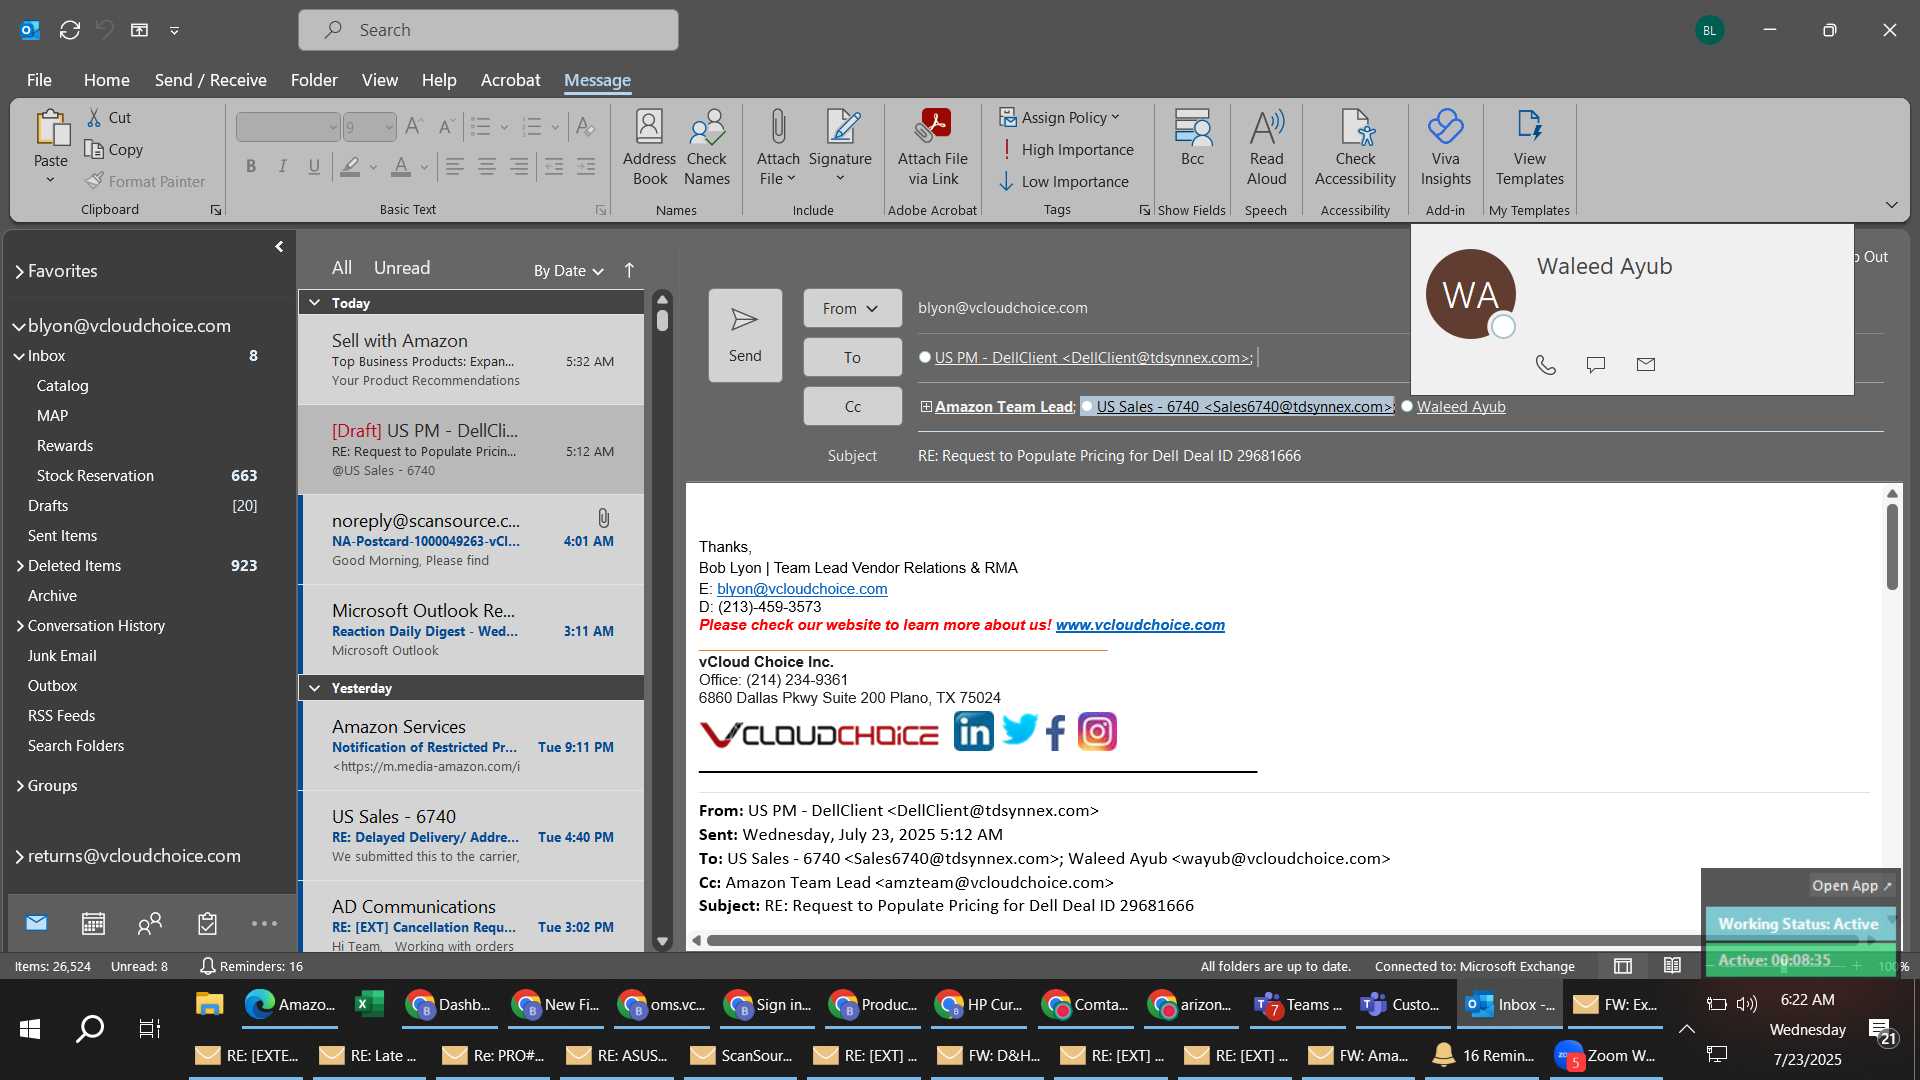
Task: Click the Copy icon in Clipboard group
Action: (x=94, y=149)
